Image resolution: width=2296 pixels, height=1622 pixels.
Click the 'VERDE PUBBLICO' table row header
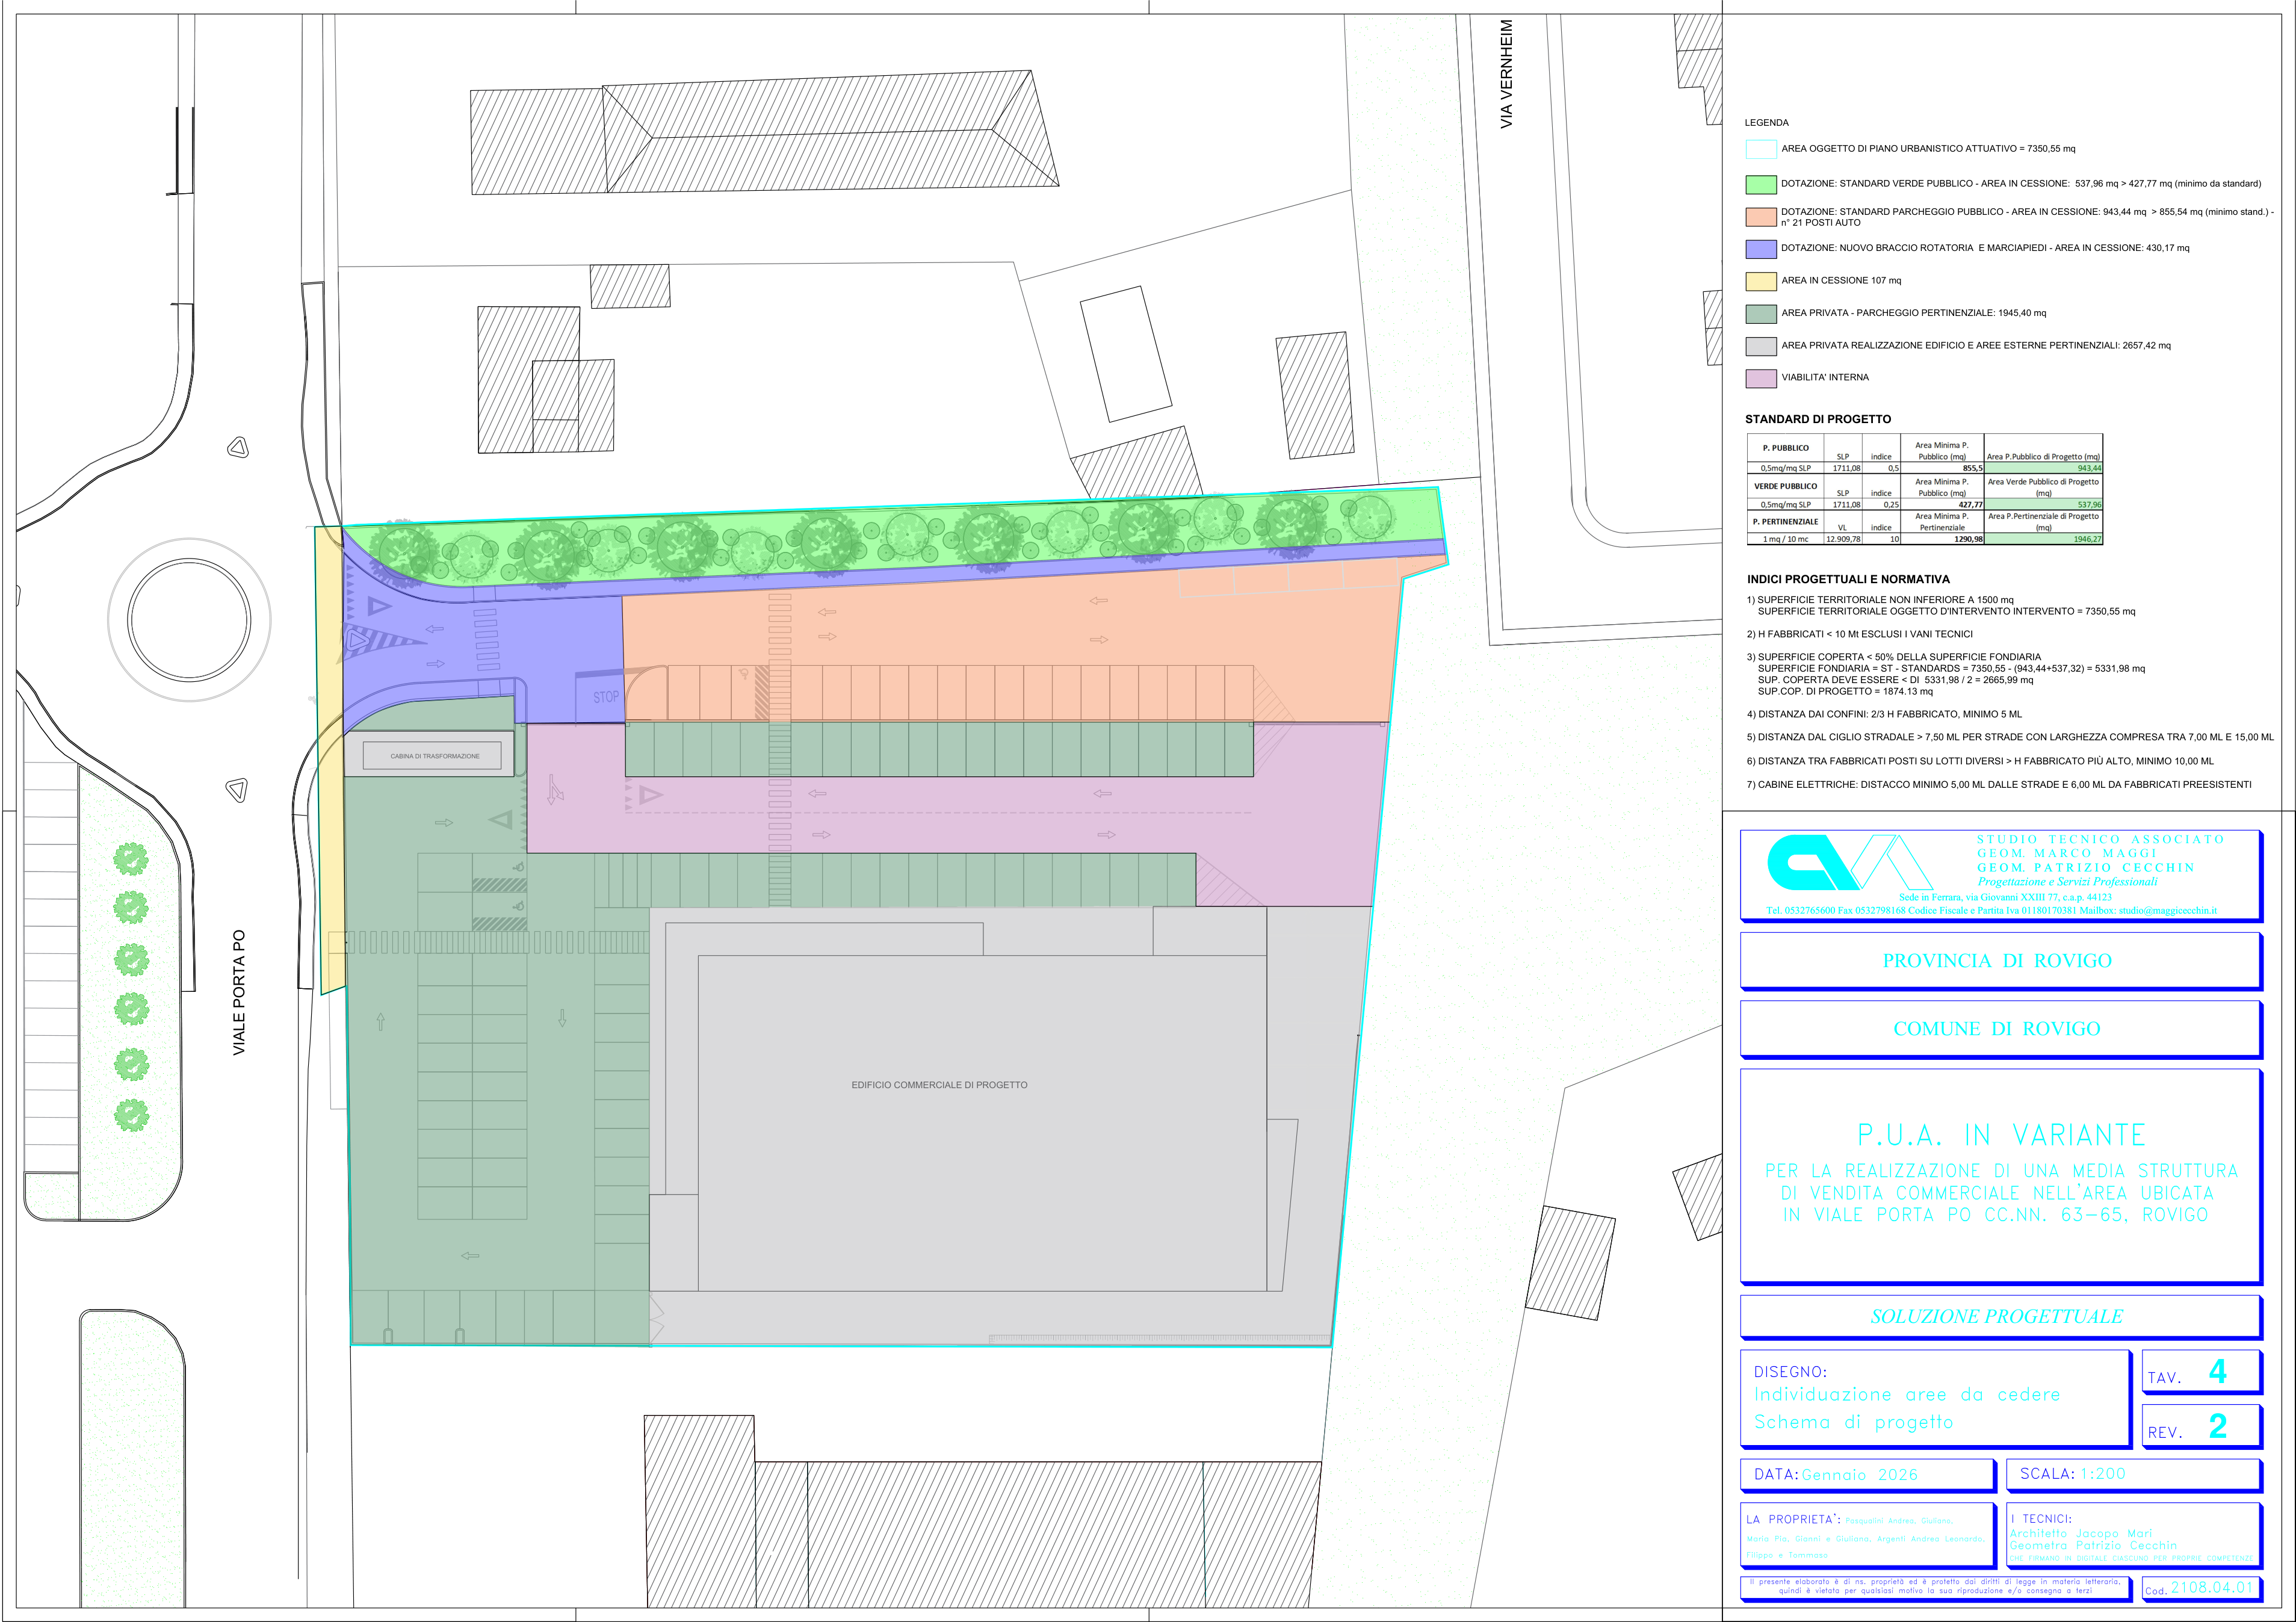[x=1786, y=486]
